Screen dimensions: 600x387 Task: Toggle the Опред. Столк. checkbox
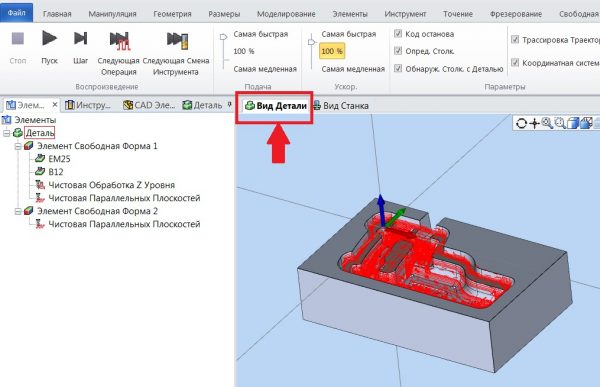398,51
